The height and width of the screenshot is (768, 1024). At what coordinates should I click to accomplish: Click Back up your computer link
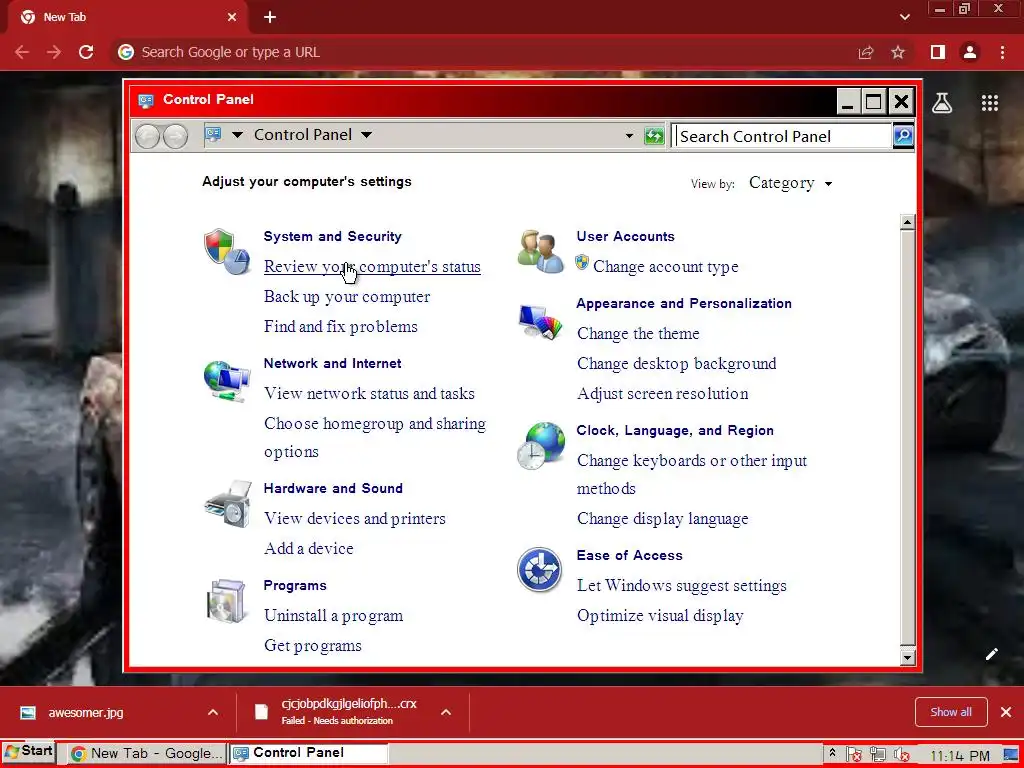coord(347,296)
